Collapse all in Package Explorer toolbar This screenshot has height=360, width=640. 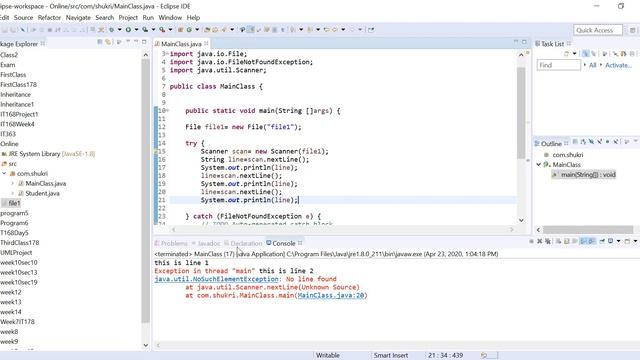tap(100, 42)
